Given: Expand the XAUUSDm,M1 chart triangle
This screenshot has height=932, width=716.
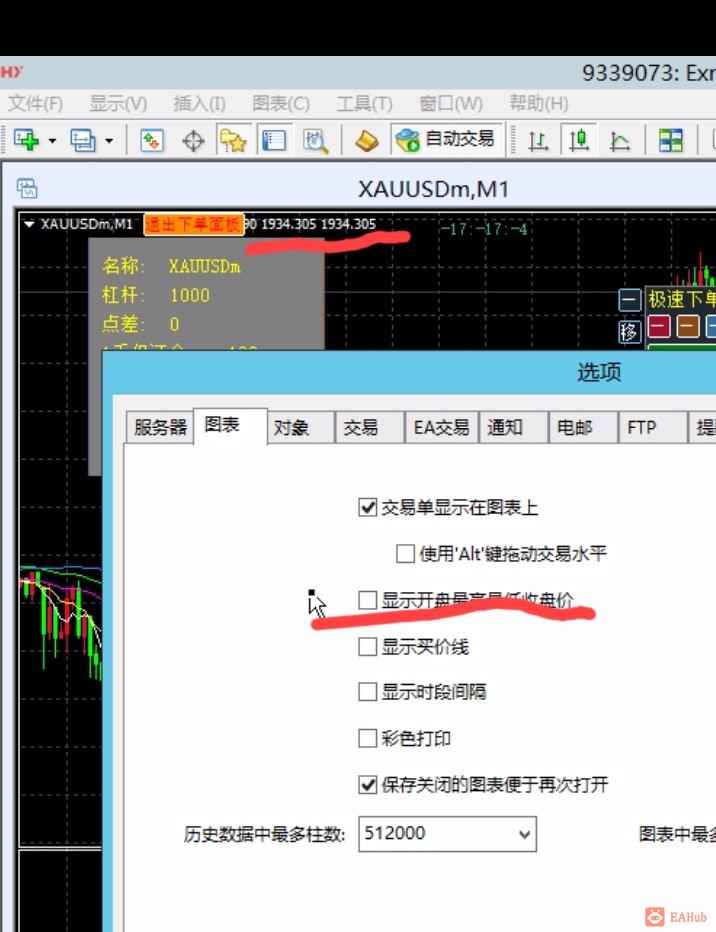Looking at the screenshot, I should (x=29, y=225).
